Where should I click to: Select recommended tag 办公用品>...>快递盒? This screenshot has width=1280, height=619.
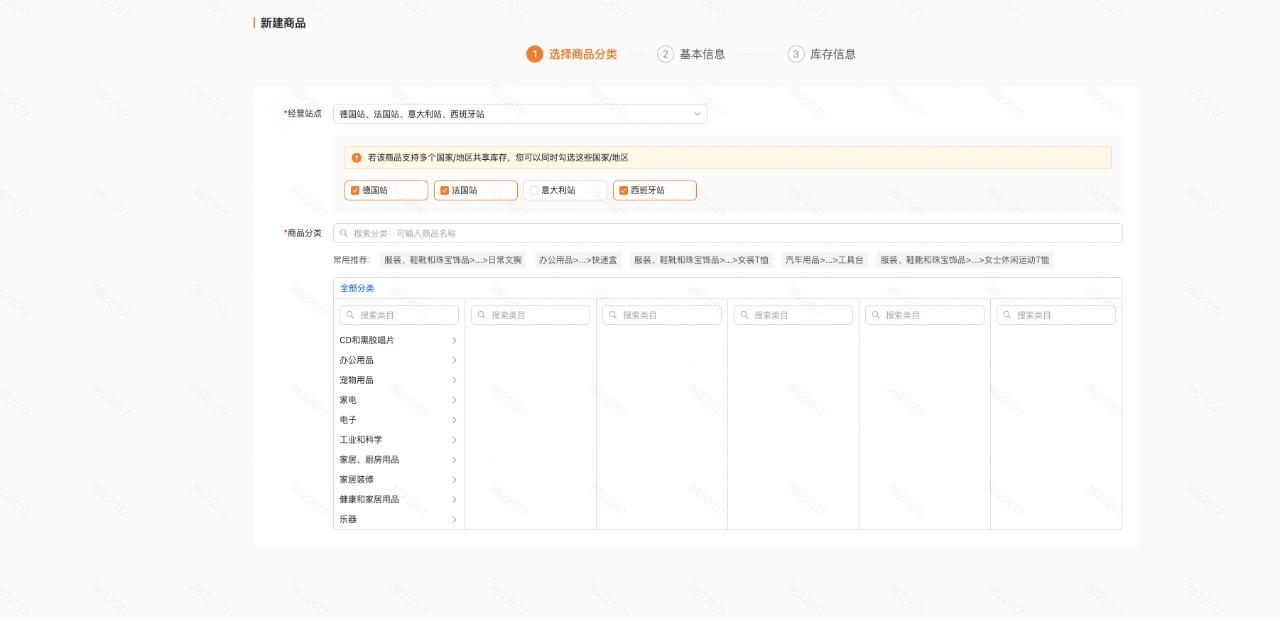[578, 260]
